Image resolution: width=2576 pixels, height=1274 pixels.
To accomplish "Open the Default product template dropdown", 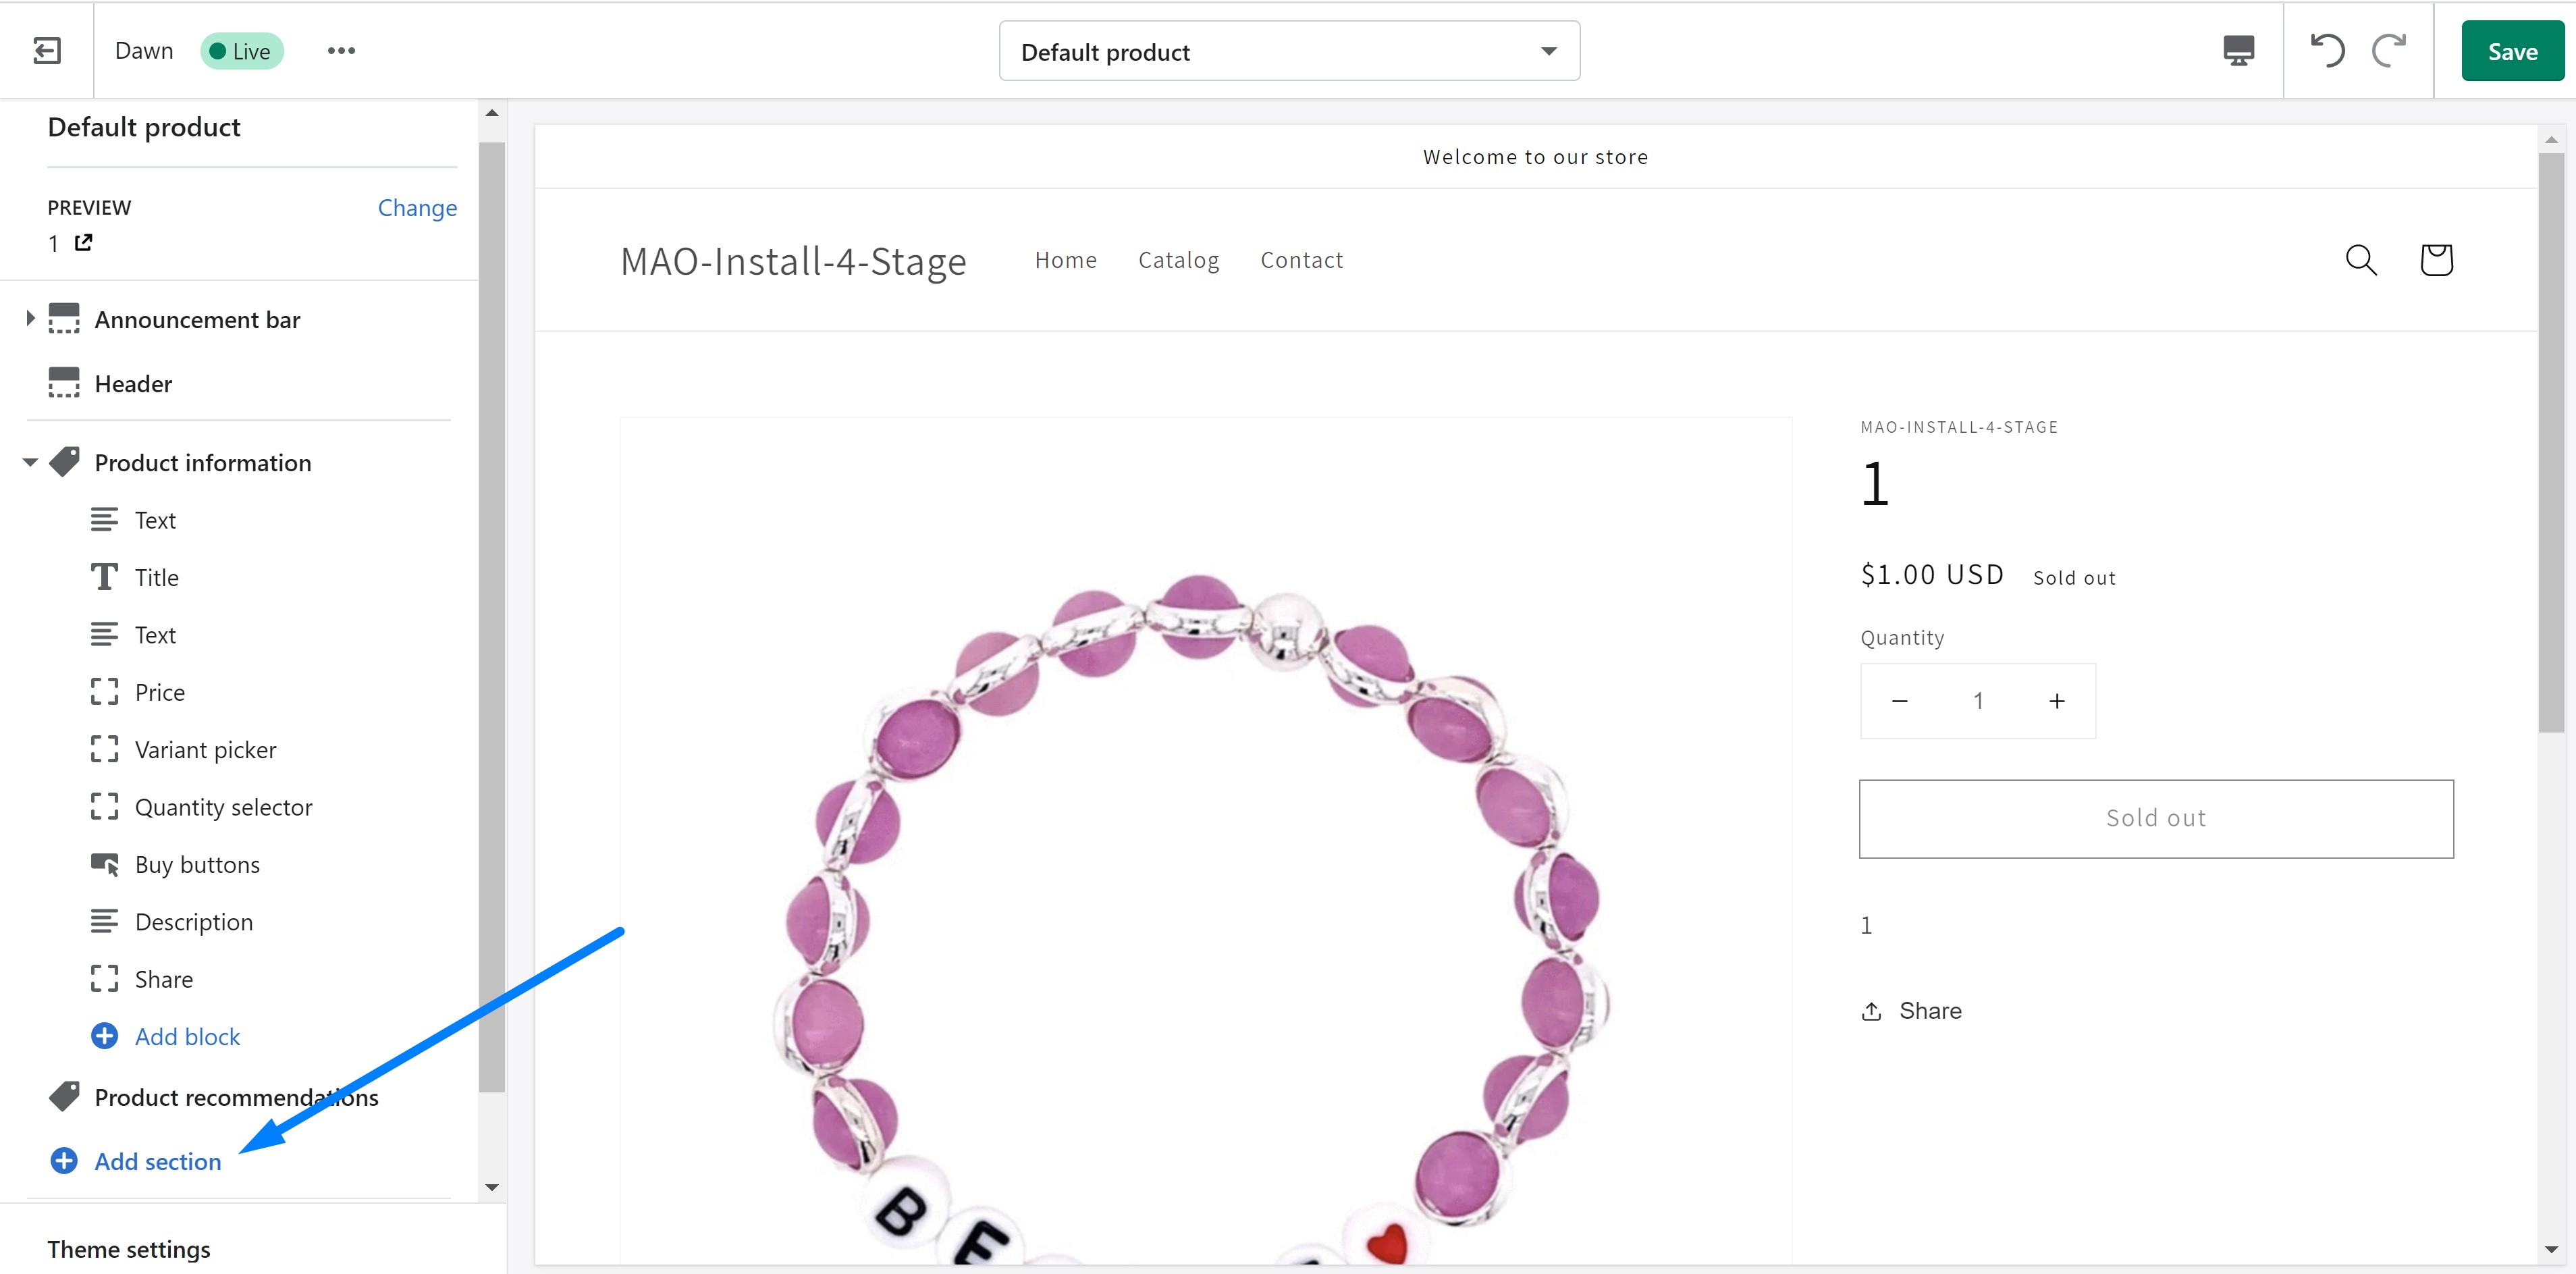I will [1289, 51].
